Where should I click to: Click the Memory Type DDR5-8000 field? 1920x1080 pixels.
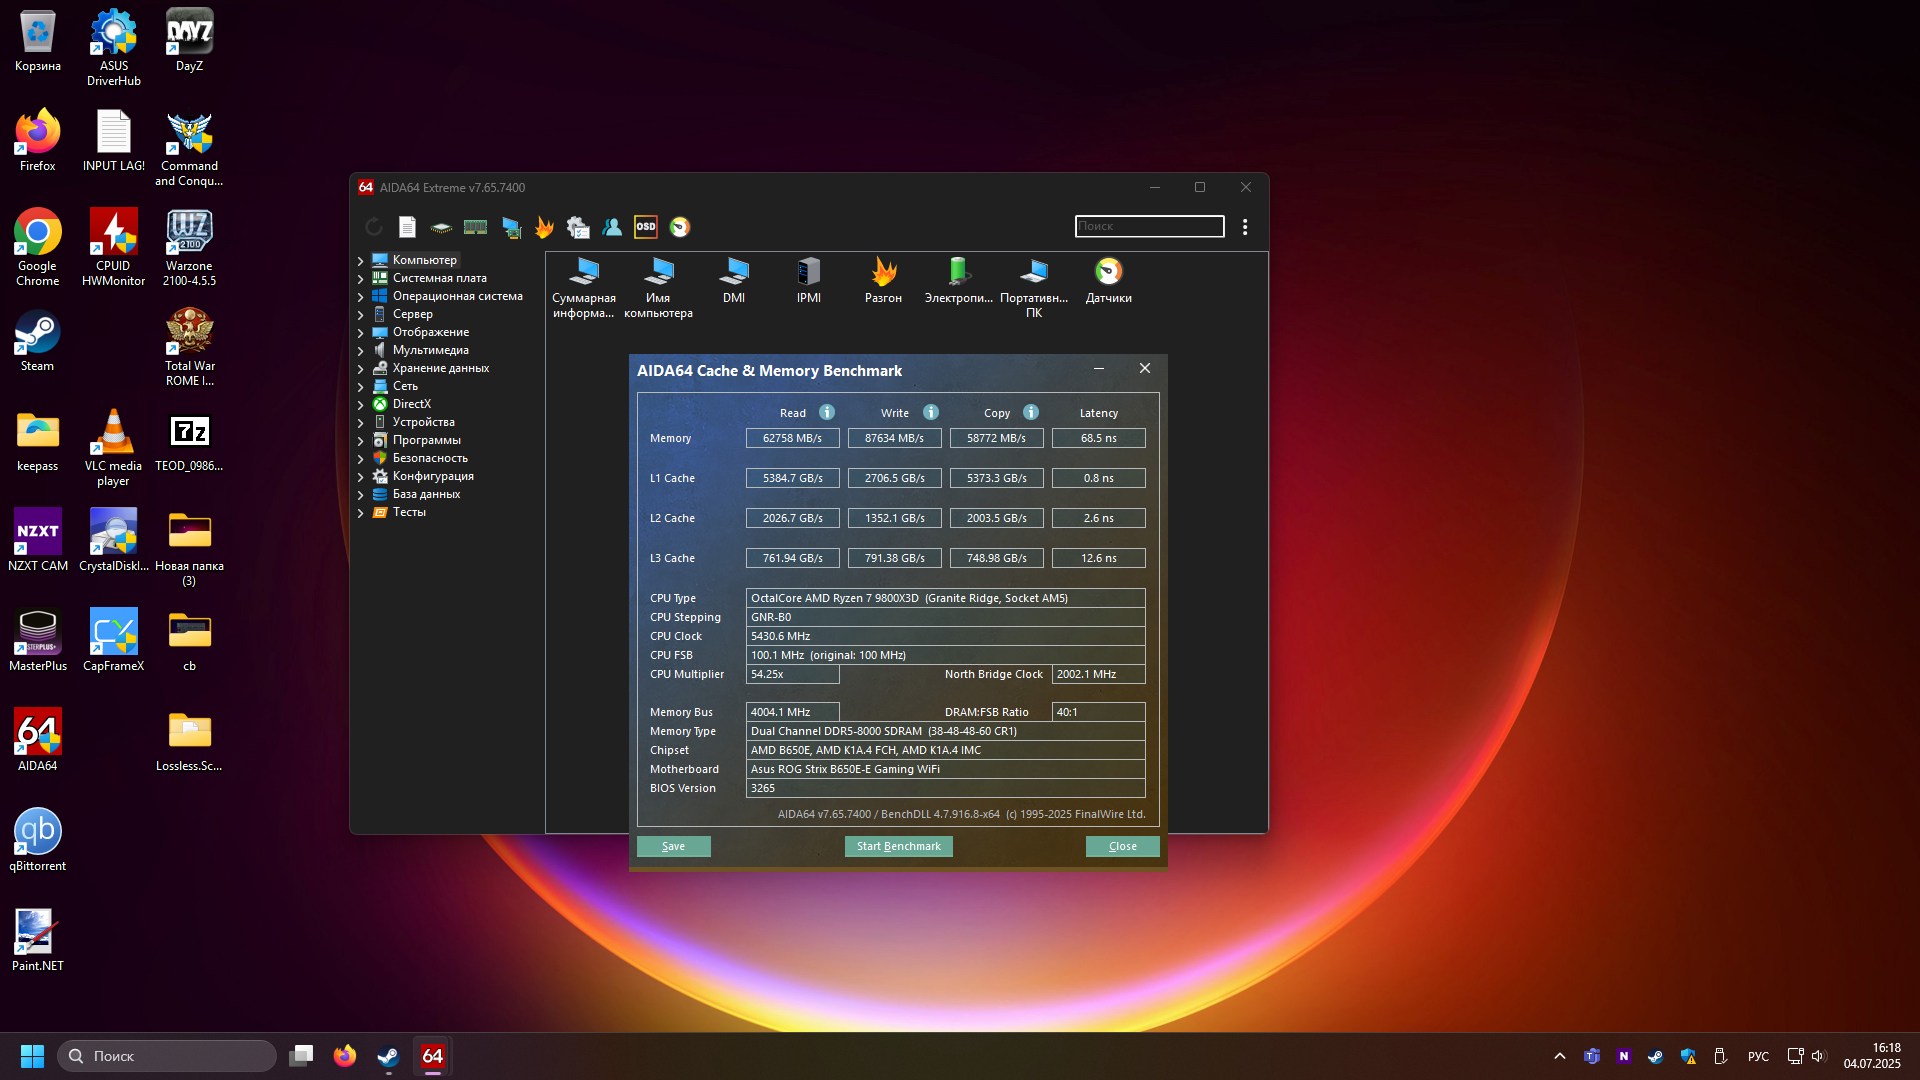coord(946,731)
